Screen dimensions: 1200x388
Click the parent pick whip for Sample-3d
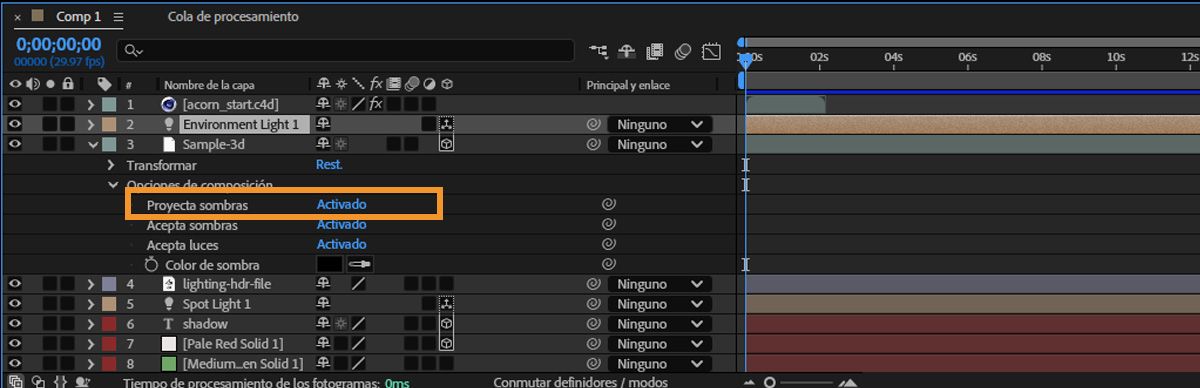(x=593, y=145)
